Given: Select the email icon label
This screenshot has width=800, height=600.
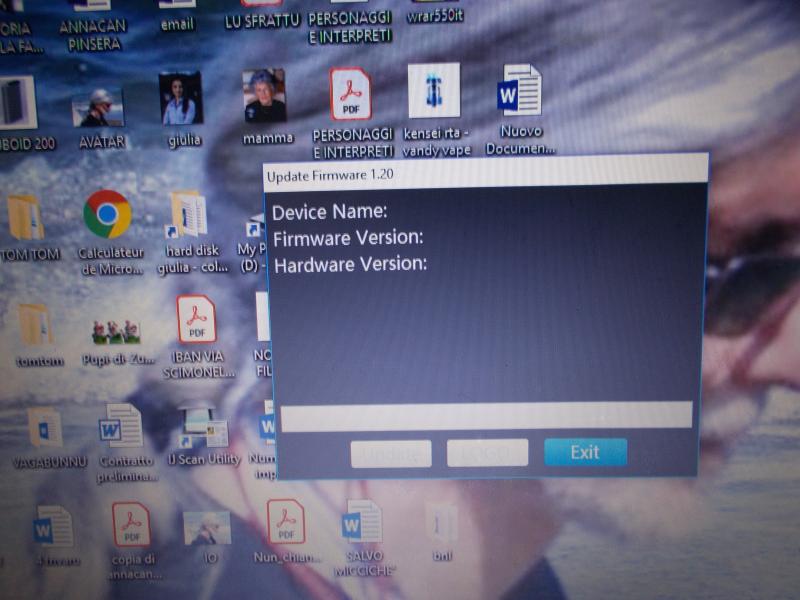Looking at the screenshot, I should tap(177, 24).
